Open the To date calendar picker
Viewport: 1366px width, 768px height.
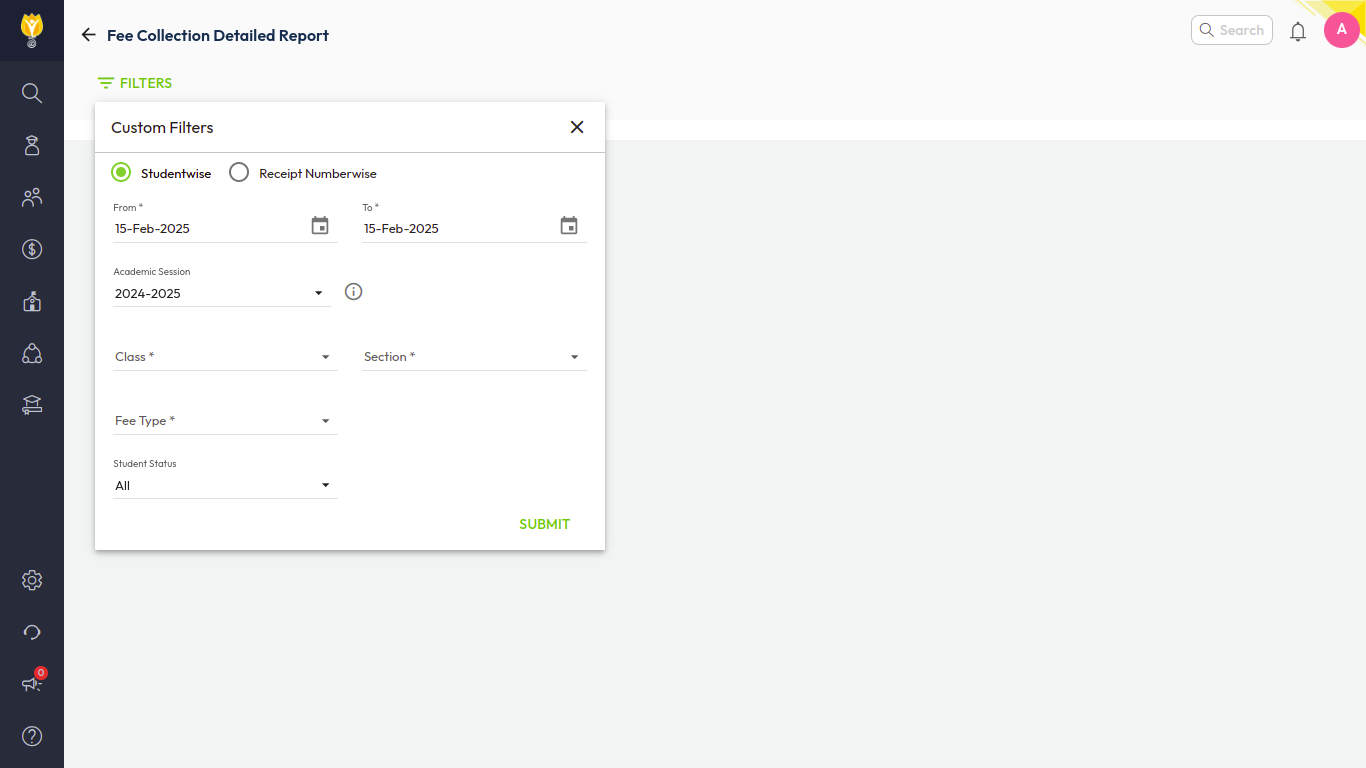tap(569, 226)
